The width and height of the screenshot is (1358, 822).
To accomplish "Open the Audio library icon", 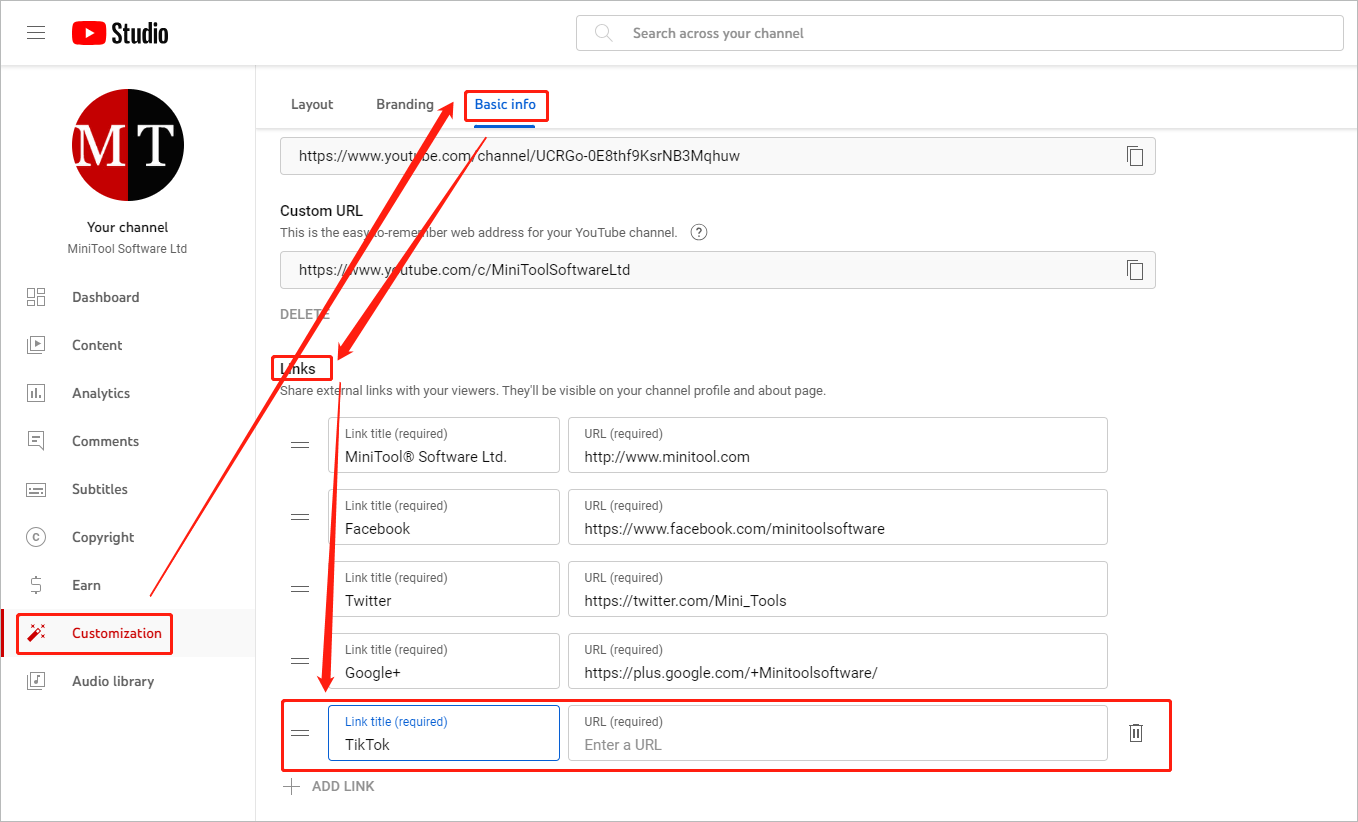I will pyautogui.click(x=36, y=681).
